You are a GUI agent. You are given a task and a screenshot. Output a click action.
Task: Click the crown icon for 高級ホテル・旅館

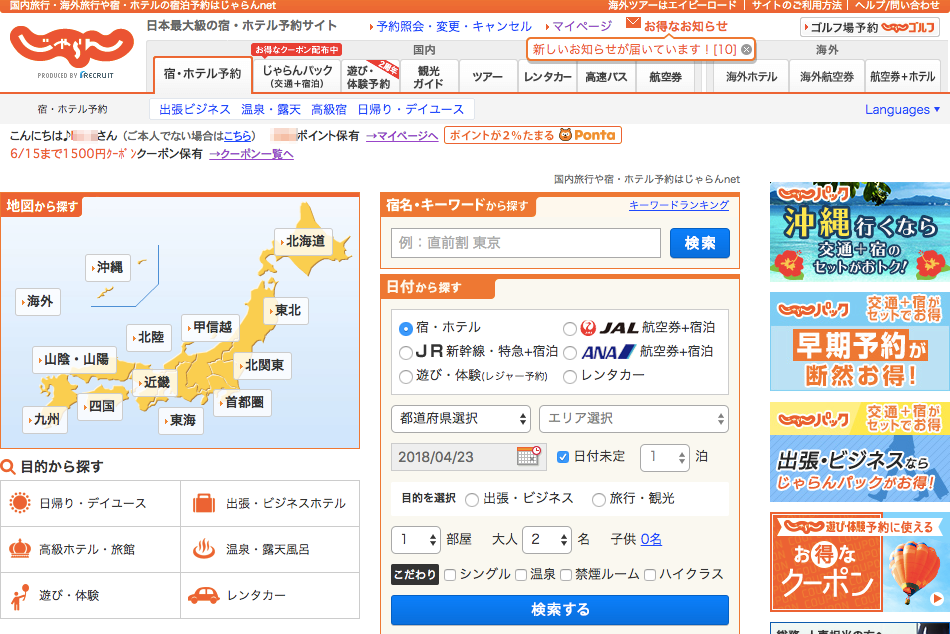coord(20,549)
